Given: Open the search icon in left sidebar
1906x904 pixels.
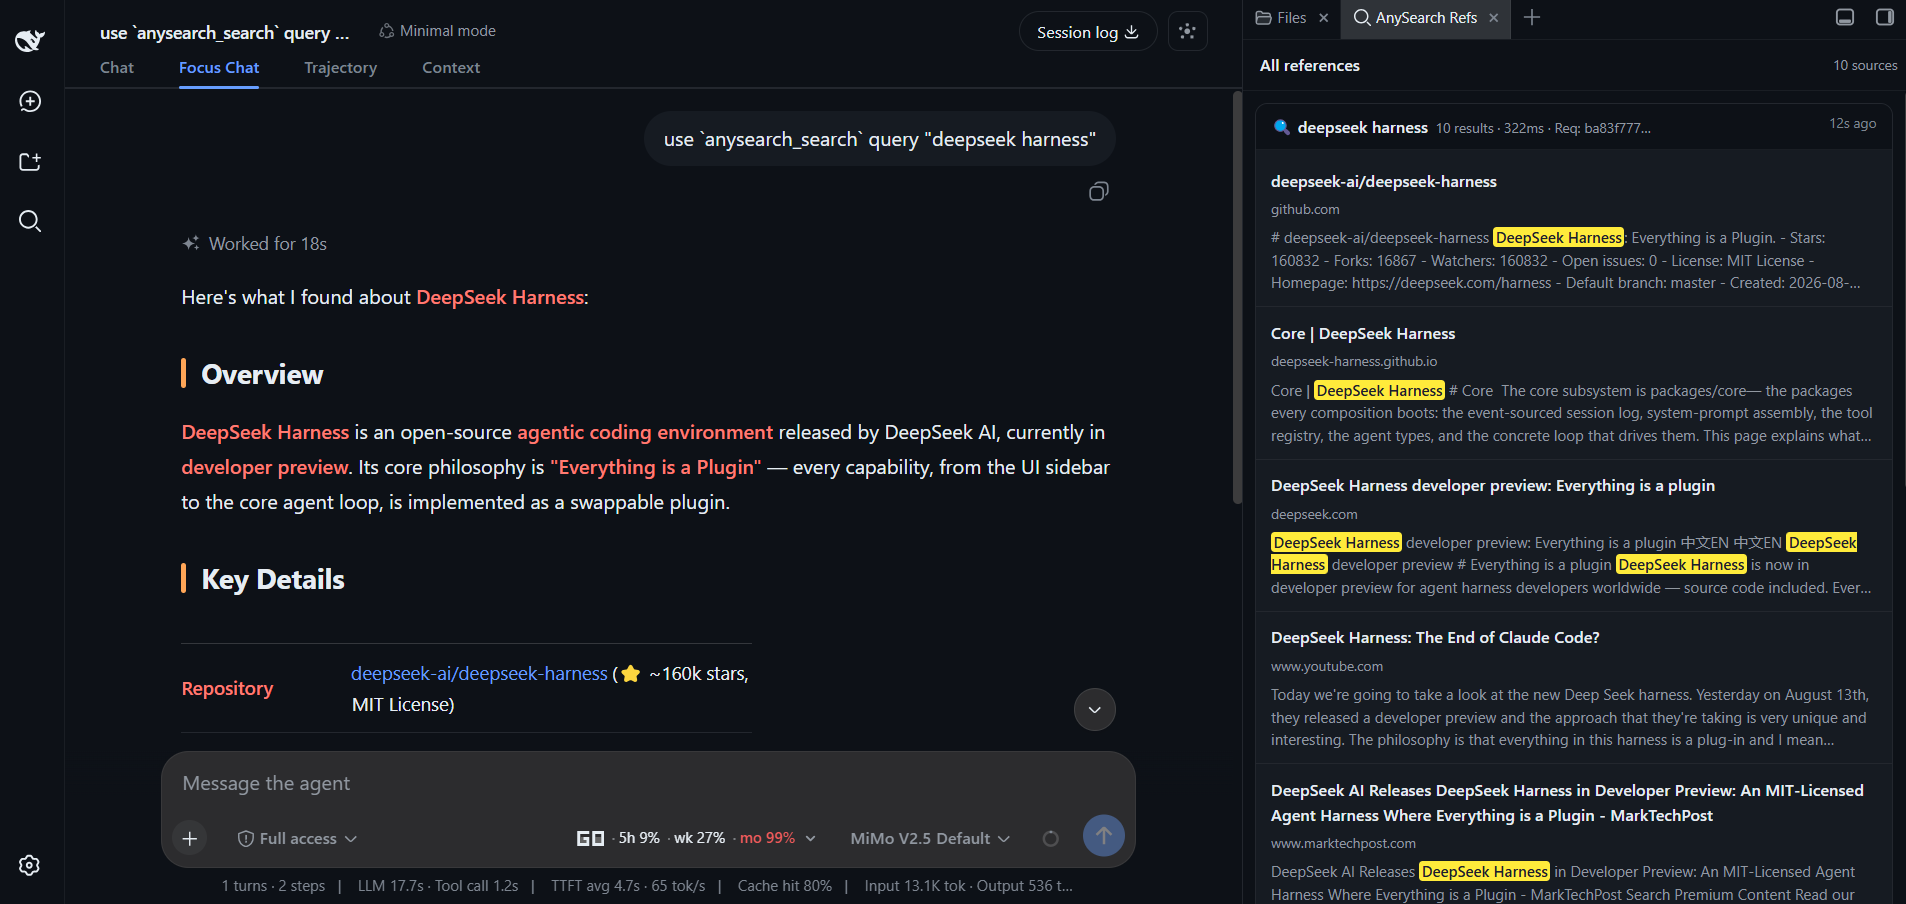Looking at the screenshot, I should pyautogui.click(x=30, y=221).
